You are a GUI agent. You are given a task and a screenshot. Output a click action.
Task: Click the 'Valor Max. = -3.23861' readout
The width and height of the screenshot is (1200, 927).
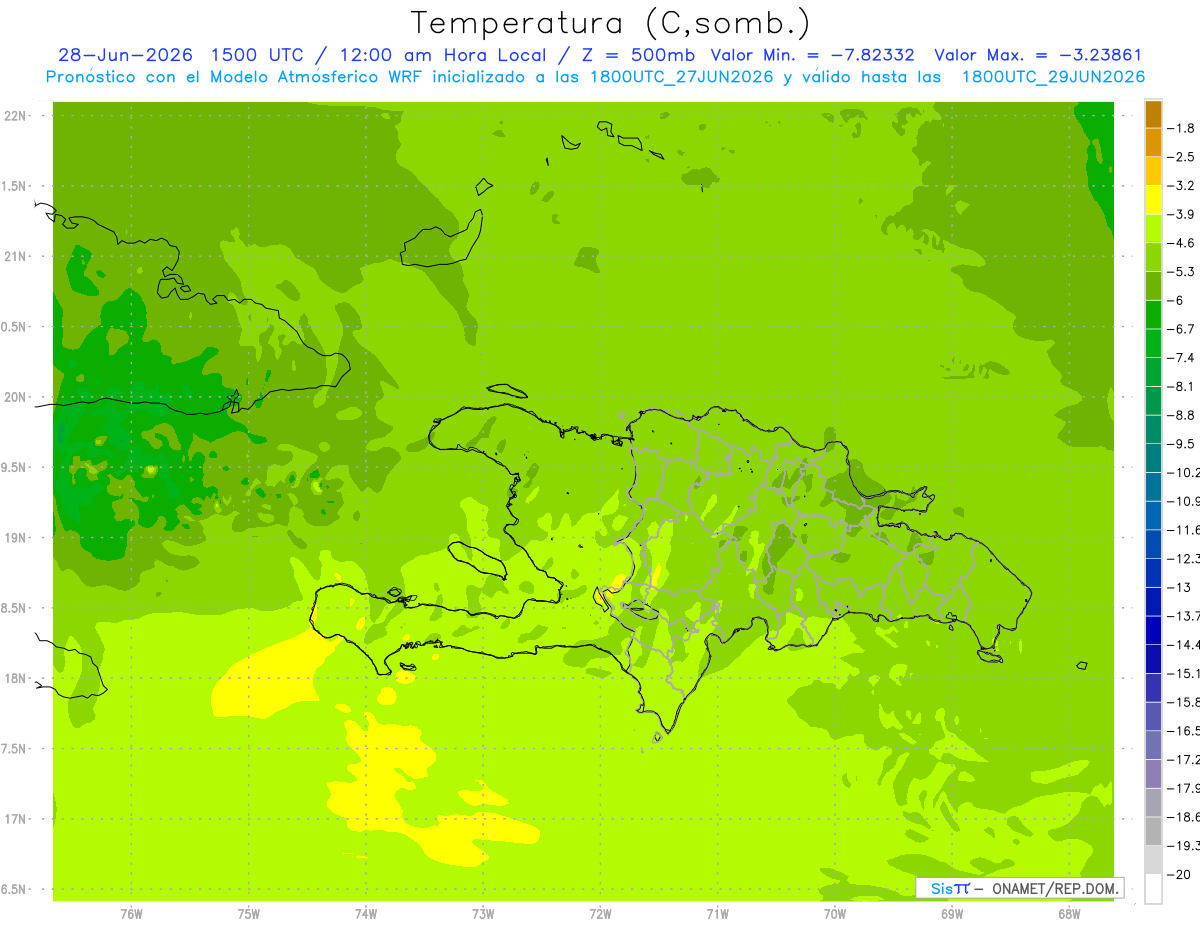tap(1038, 55)
